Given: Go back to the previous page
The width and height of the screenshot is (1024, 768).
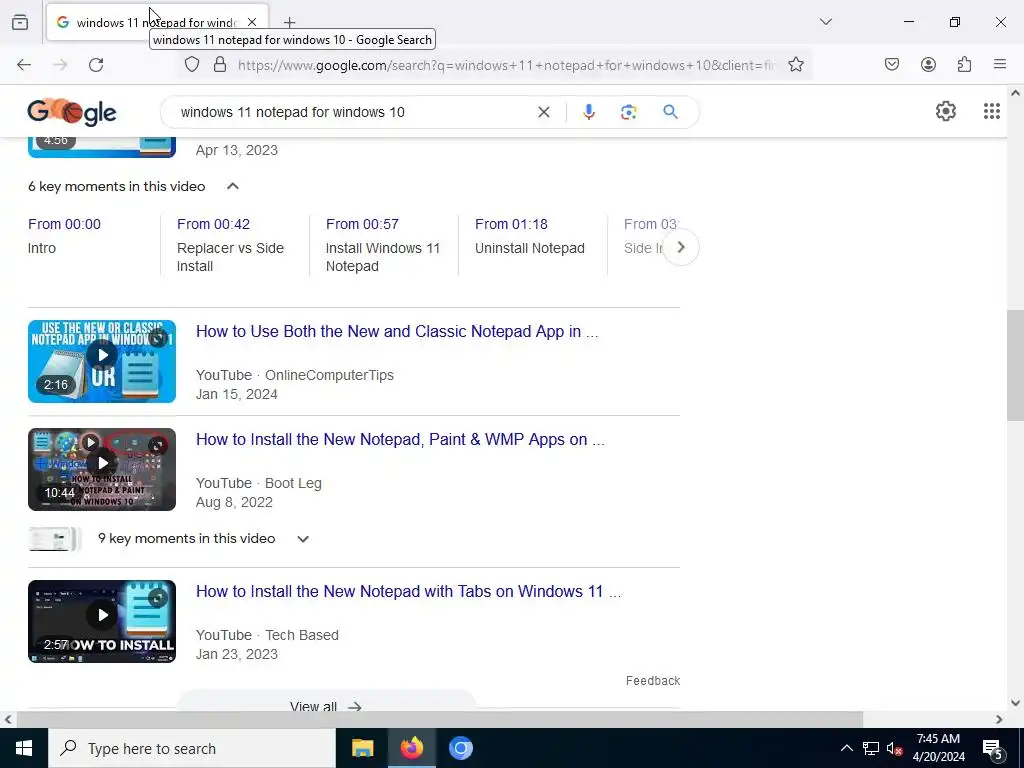Looking at the screenshot, I should 24,65.
